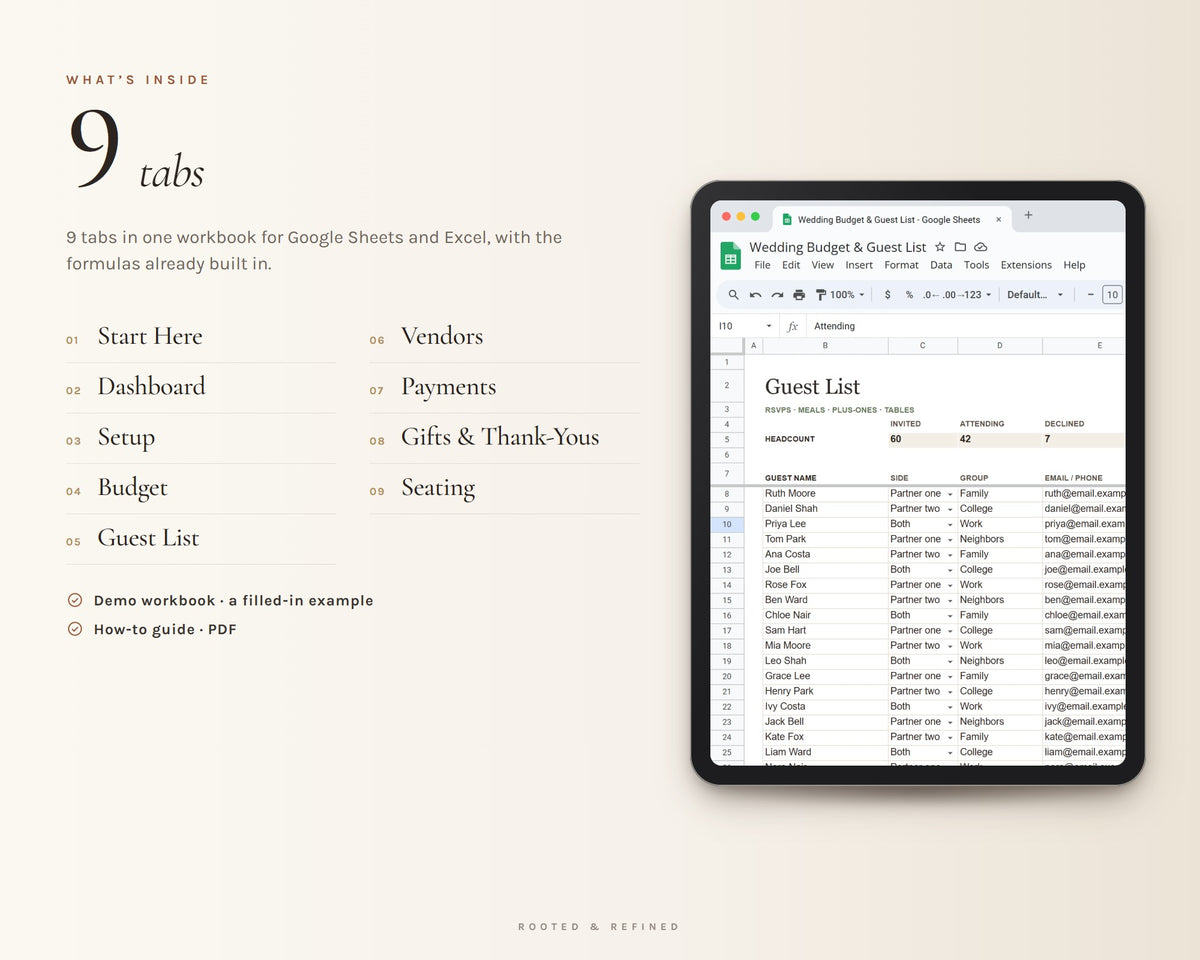Click the fx formula icon

[793, 326]
